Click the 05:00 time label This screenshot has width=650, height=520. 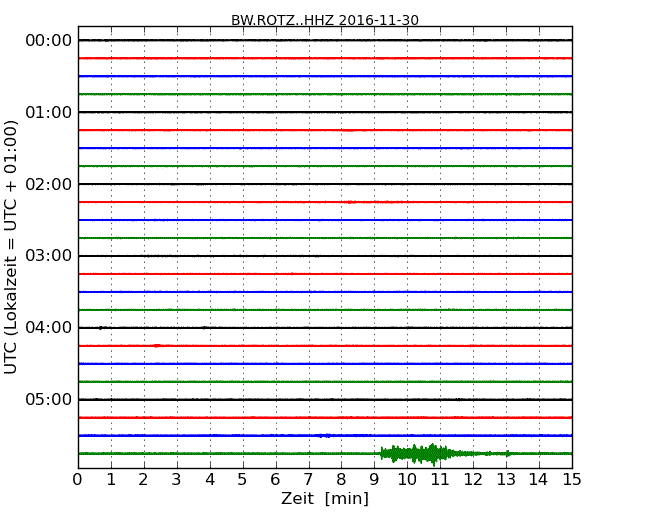[x=49, y=399]
